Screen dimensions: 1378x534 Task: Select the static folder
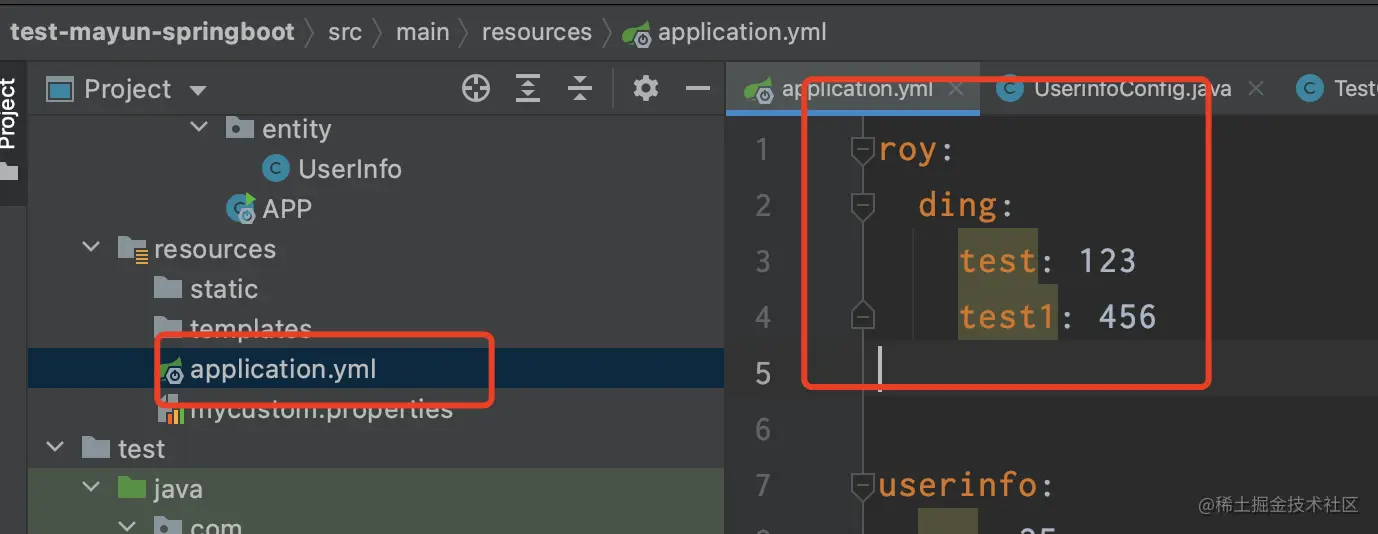tap(223, 289)
